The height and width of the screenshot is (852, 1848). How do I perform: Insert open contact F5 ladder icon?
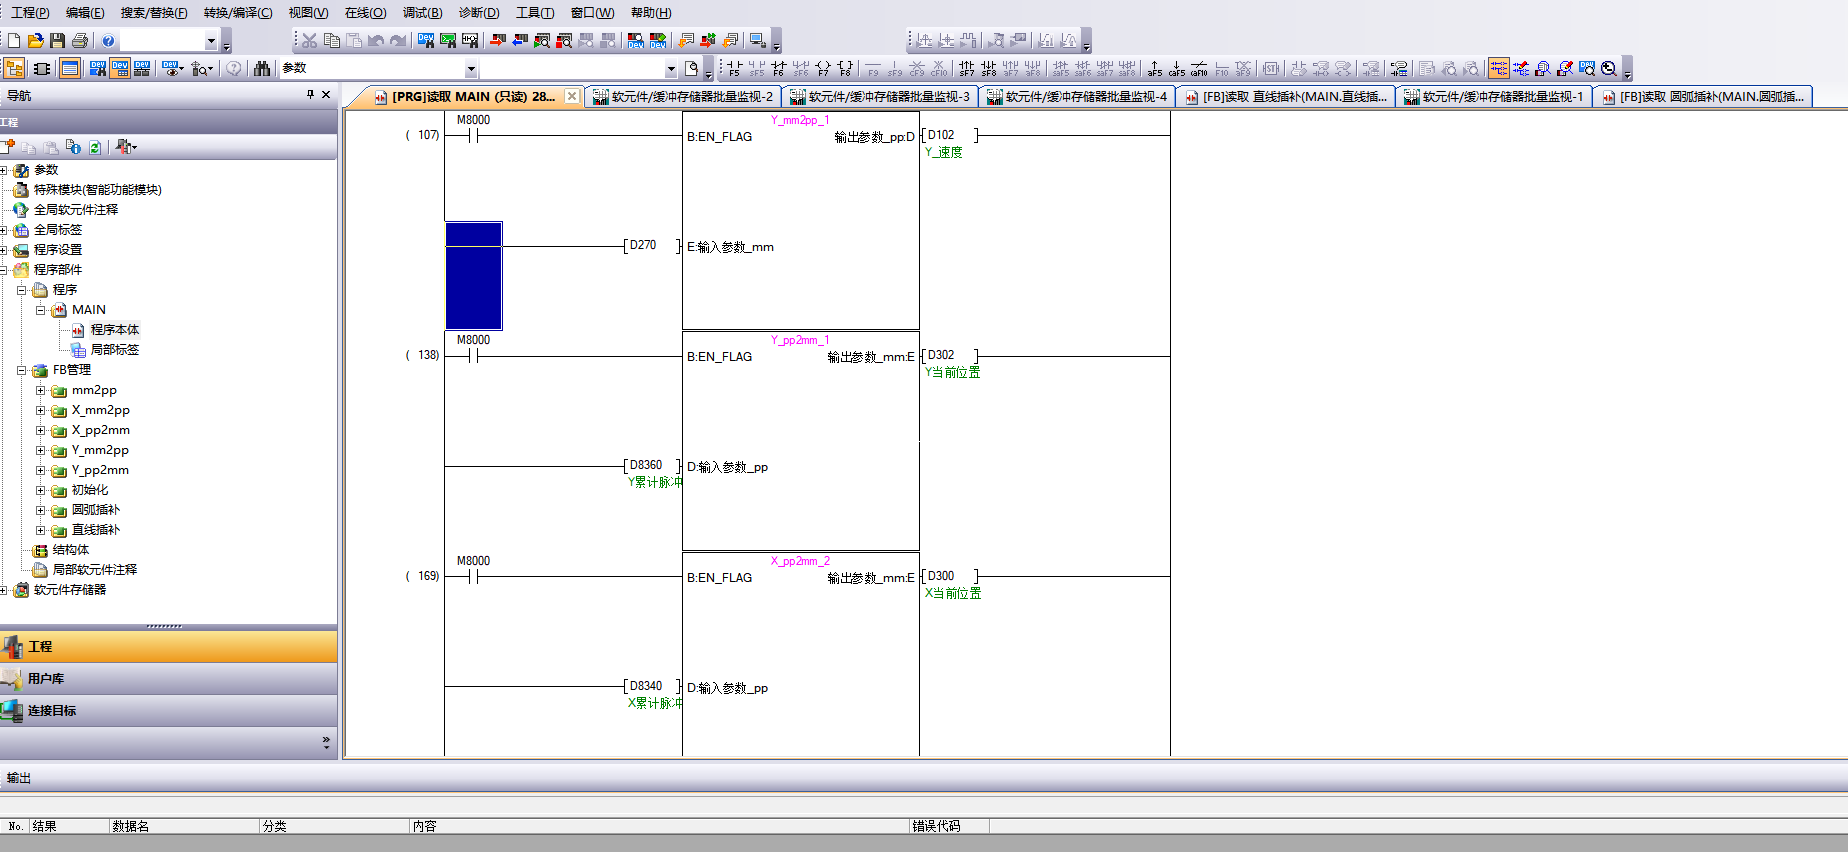735,68
